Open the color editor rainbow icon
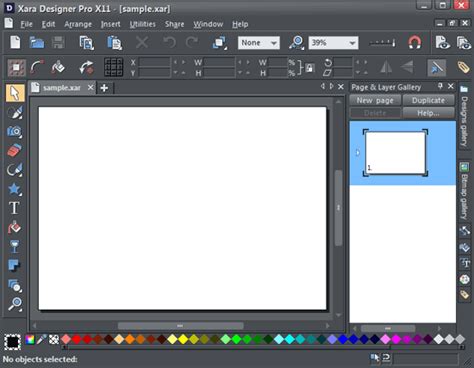The image size is (474, 368). tap(30, 340)
